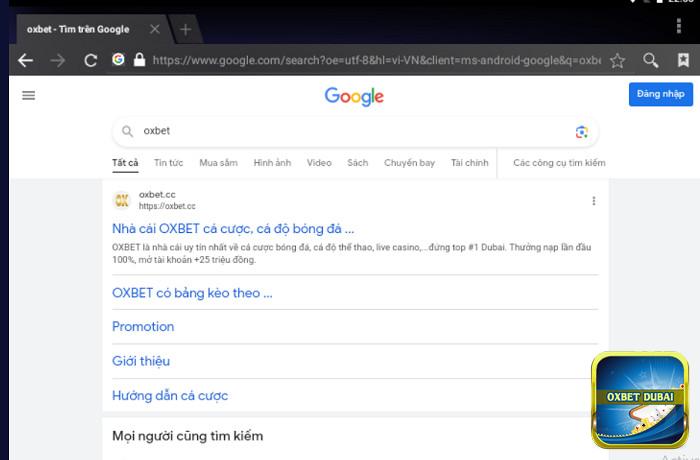This screenshot has width=700, height=460.
Task: Open Nhà cái OXBET cá cược result link
Action: click(x=233, y=229)
